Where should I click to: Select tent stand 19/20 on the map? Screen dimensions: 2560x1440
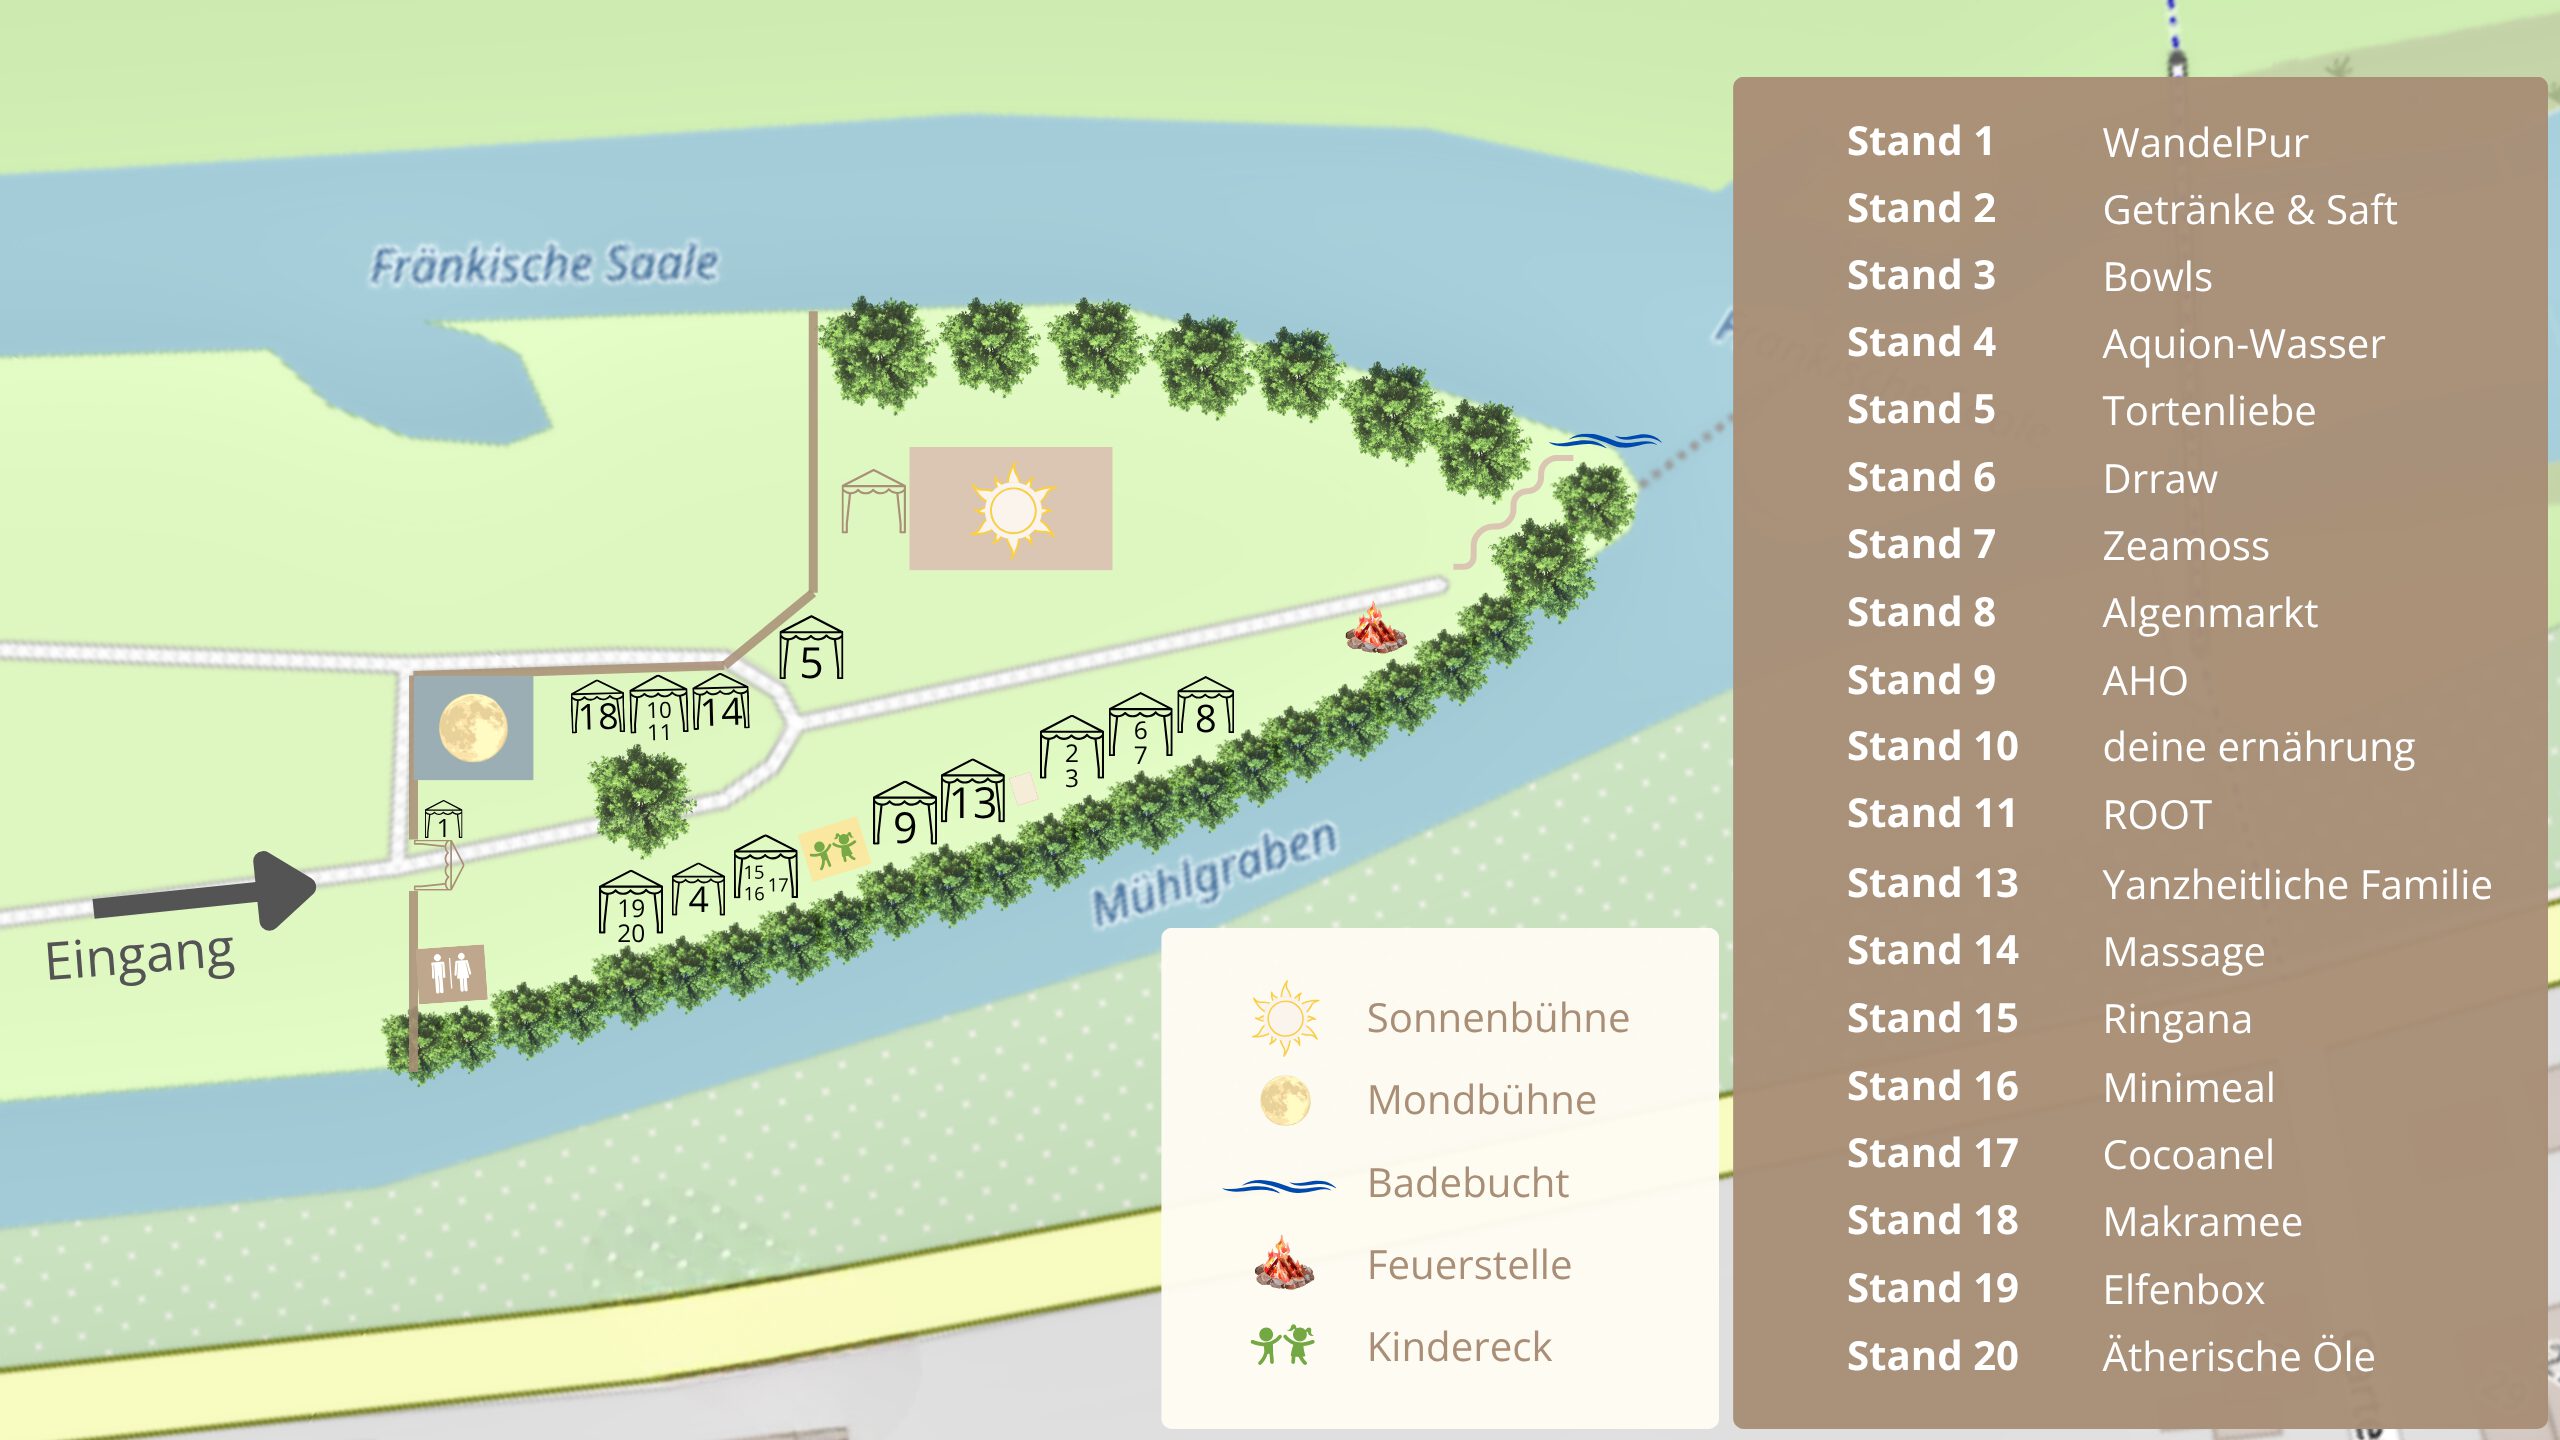[x=630, y=906]
